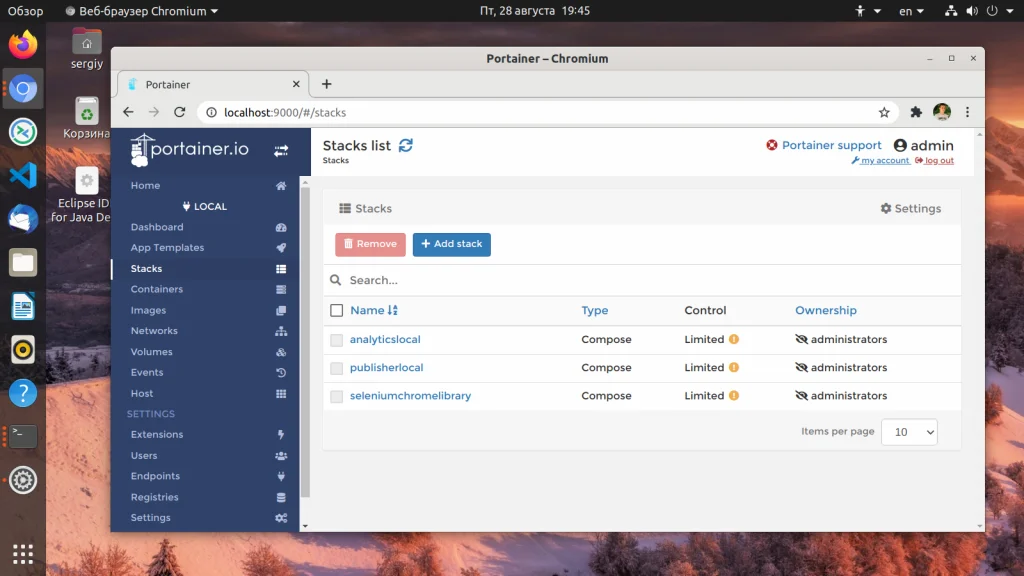Click the warning icon in analyticslocal row
Viewport: 1024px width, 576px height.
734,340
